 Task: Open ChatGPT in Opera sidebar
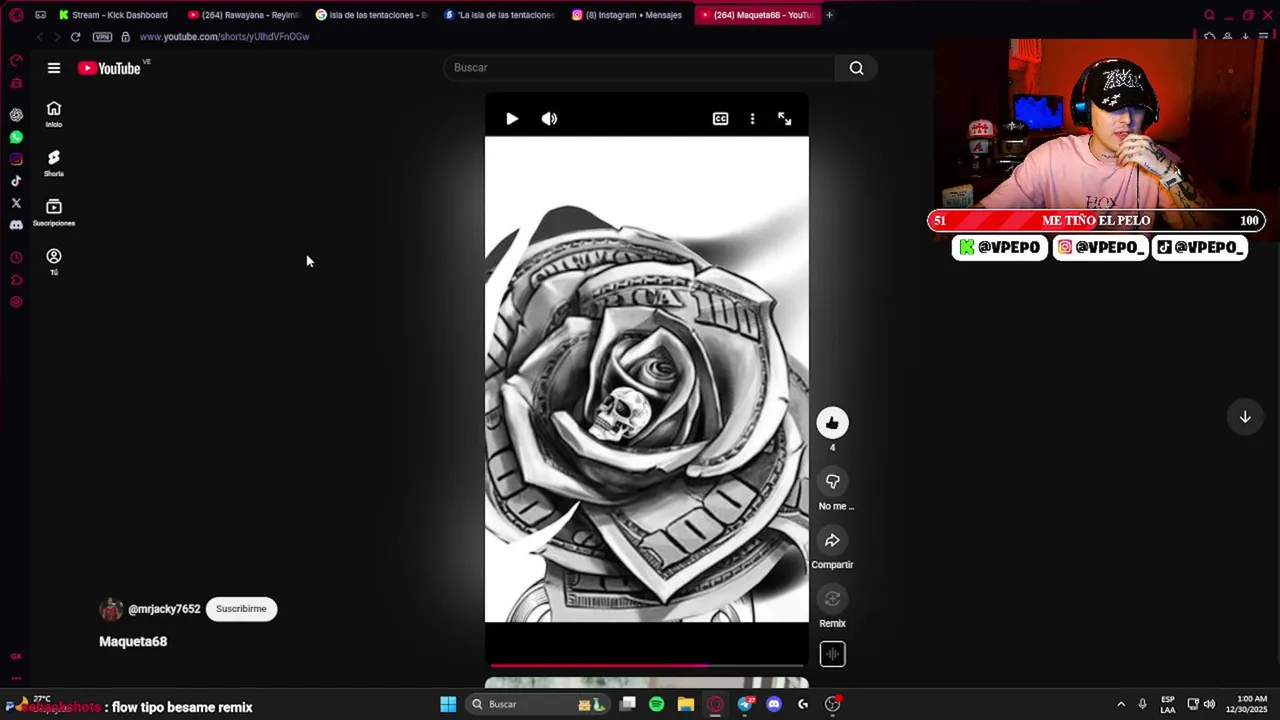[x=16, y=115]
